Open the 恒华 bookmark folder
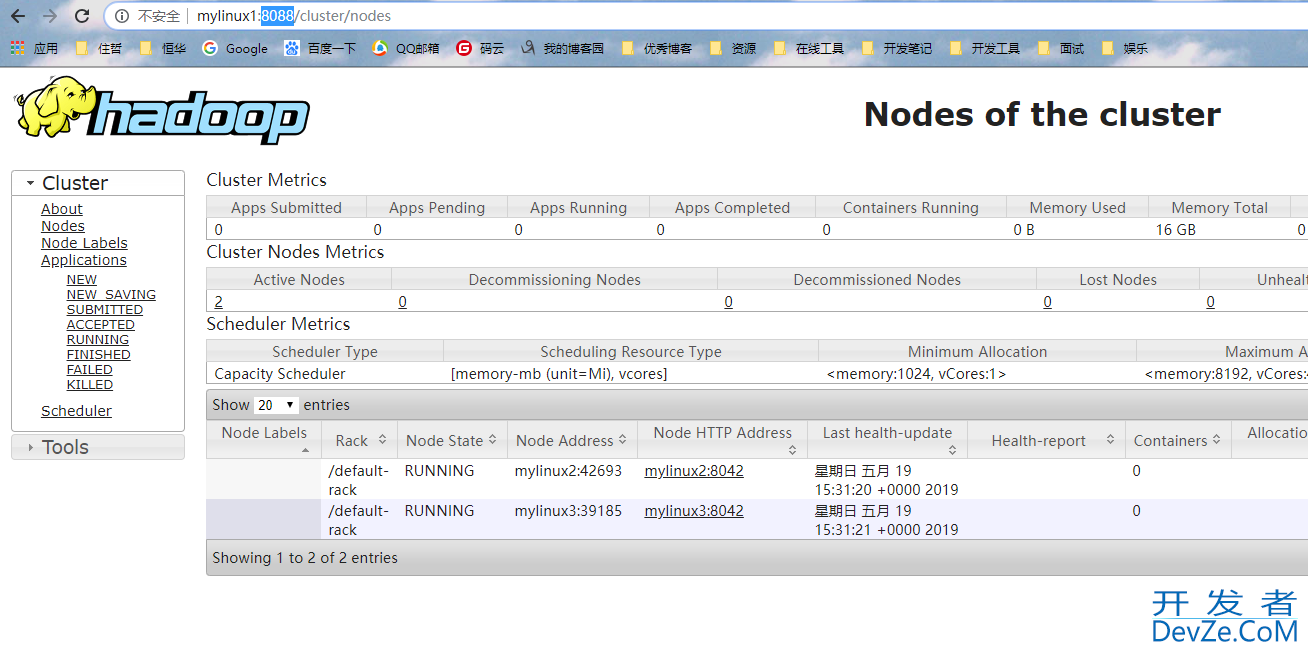Viewport: 1308px width, 653px height. [163, 48]
